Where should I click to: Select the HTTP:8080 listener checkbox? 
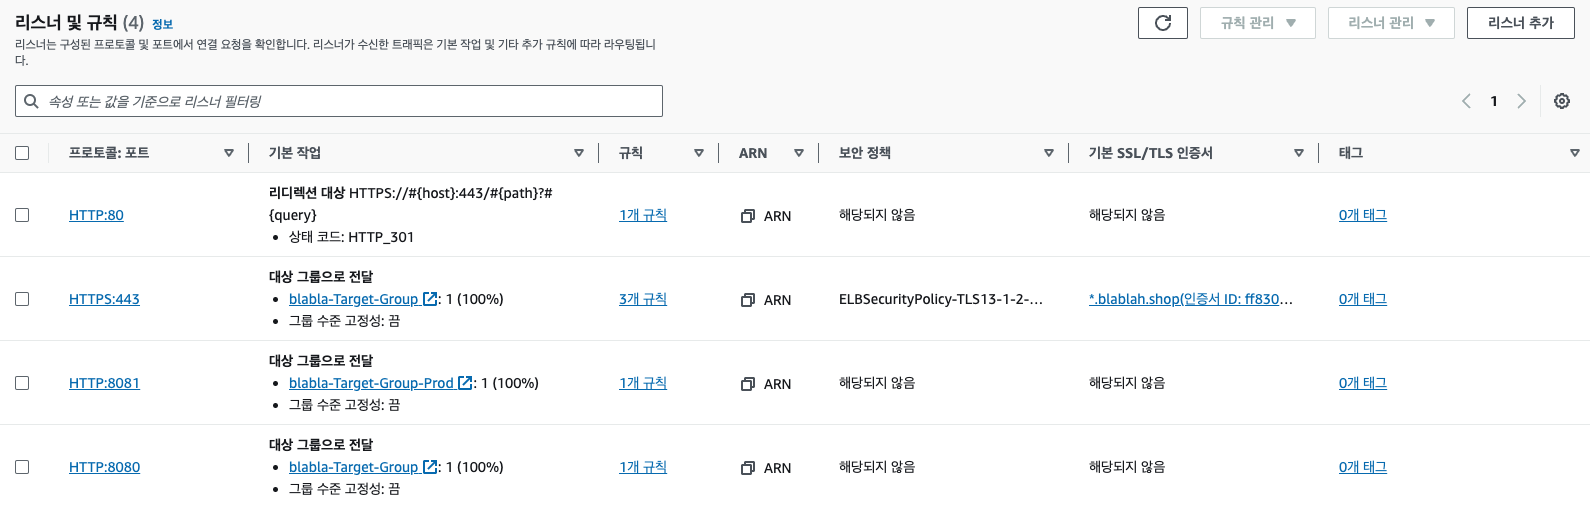point(22,467)
